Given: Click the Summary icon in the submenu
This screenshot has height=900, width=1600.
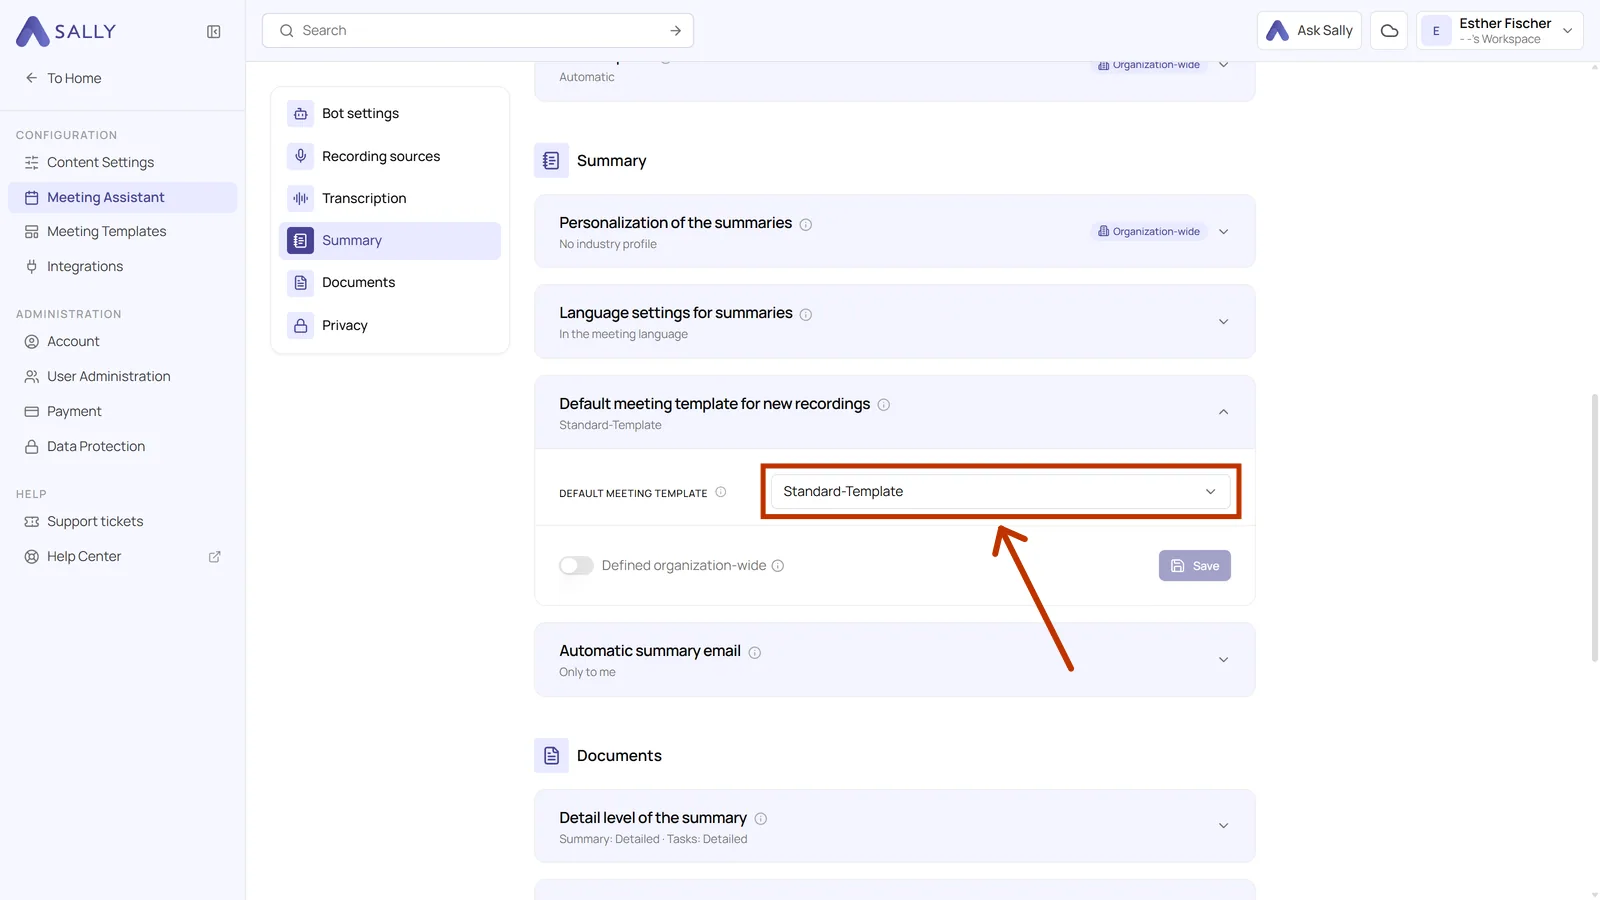Looking at the screenshot, I should point(301,241).
